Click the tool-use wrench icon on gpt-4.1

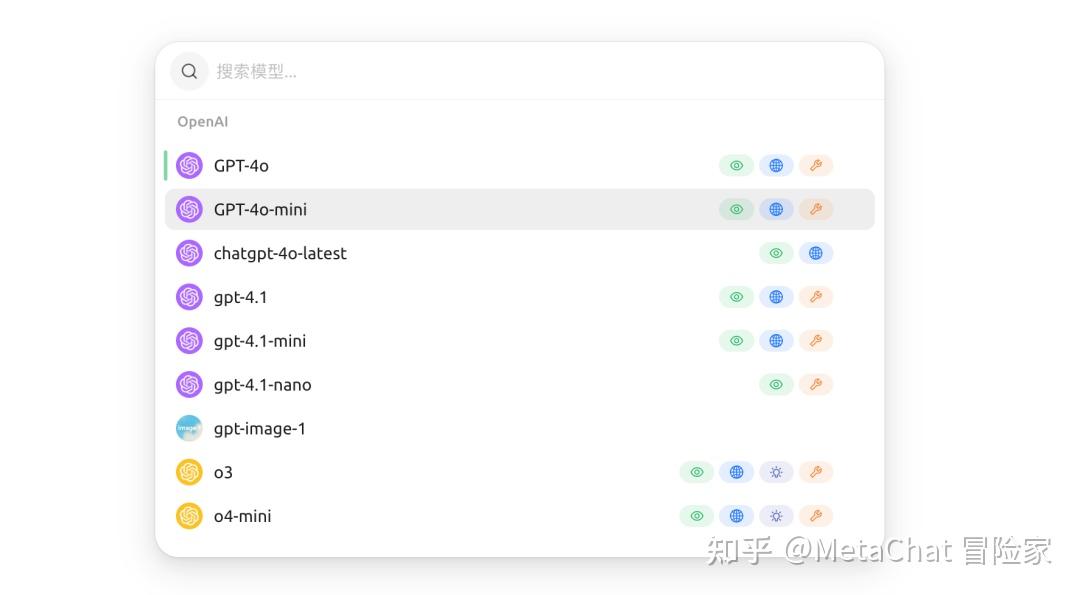[816, 296]
